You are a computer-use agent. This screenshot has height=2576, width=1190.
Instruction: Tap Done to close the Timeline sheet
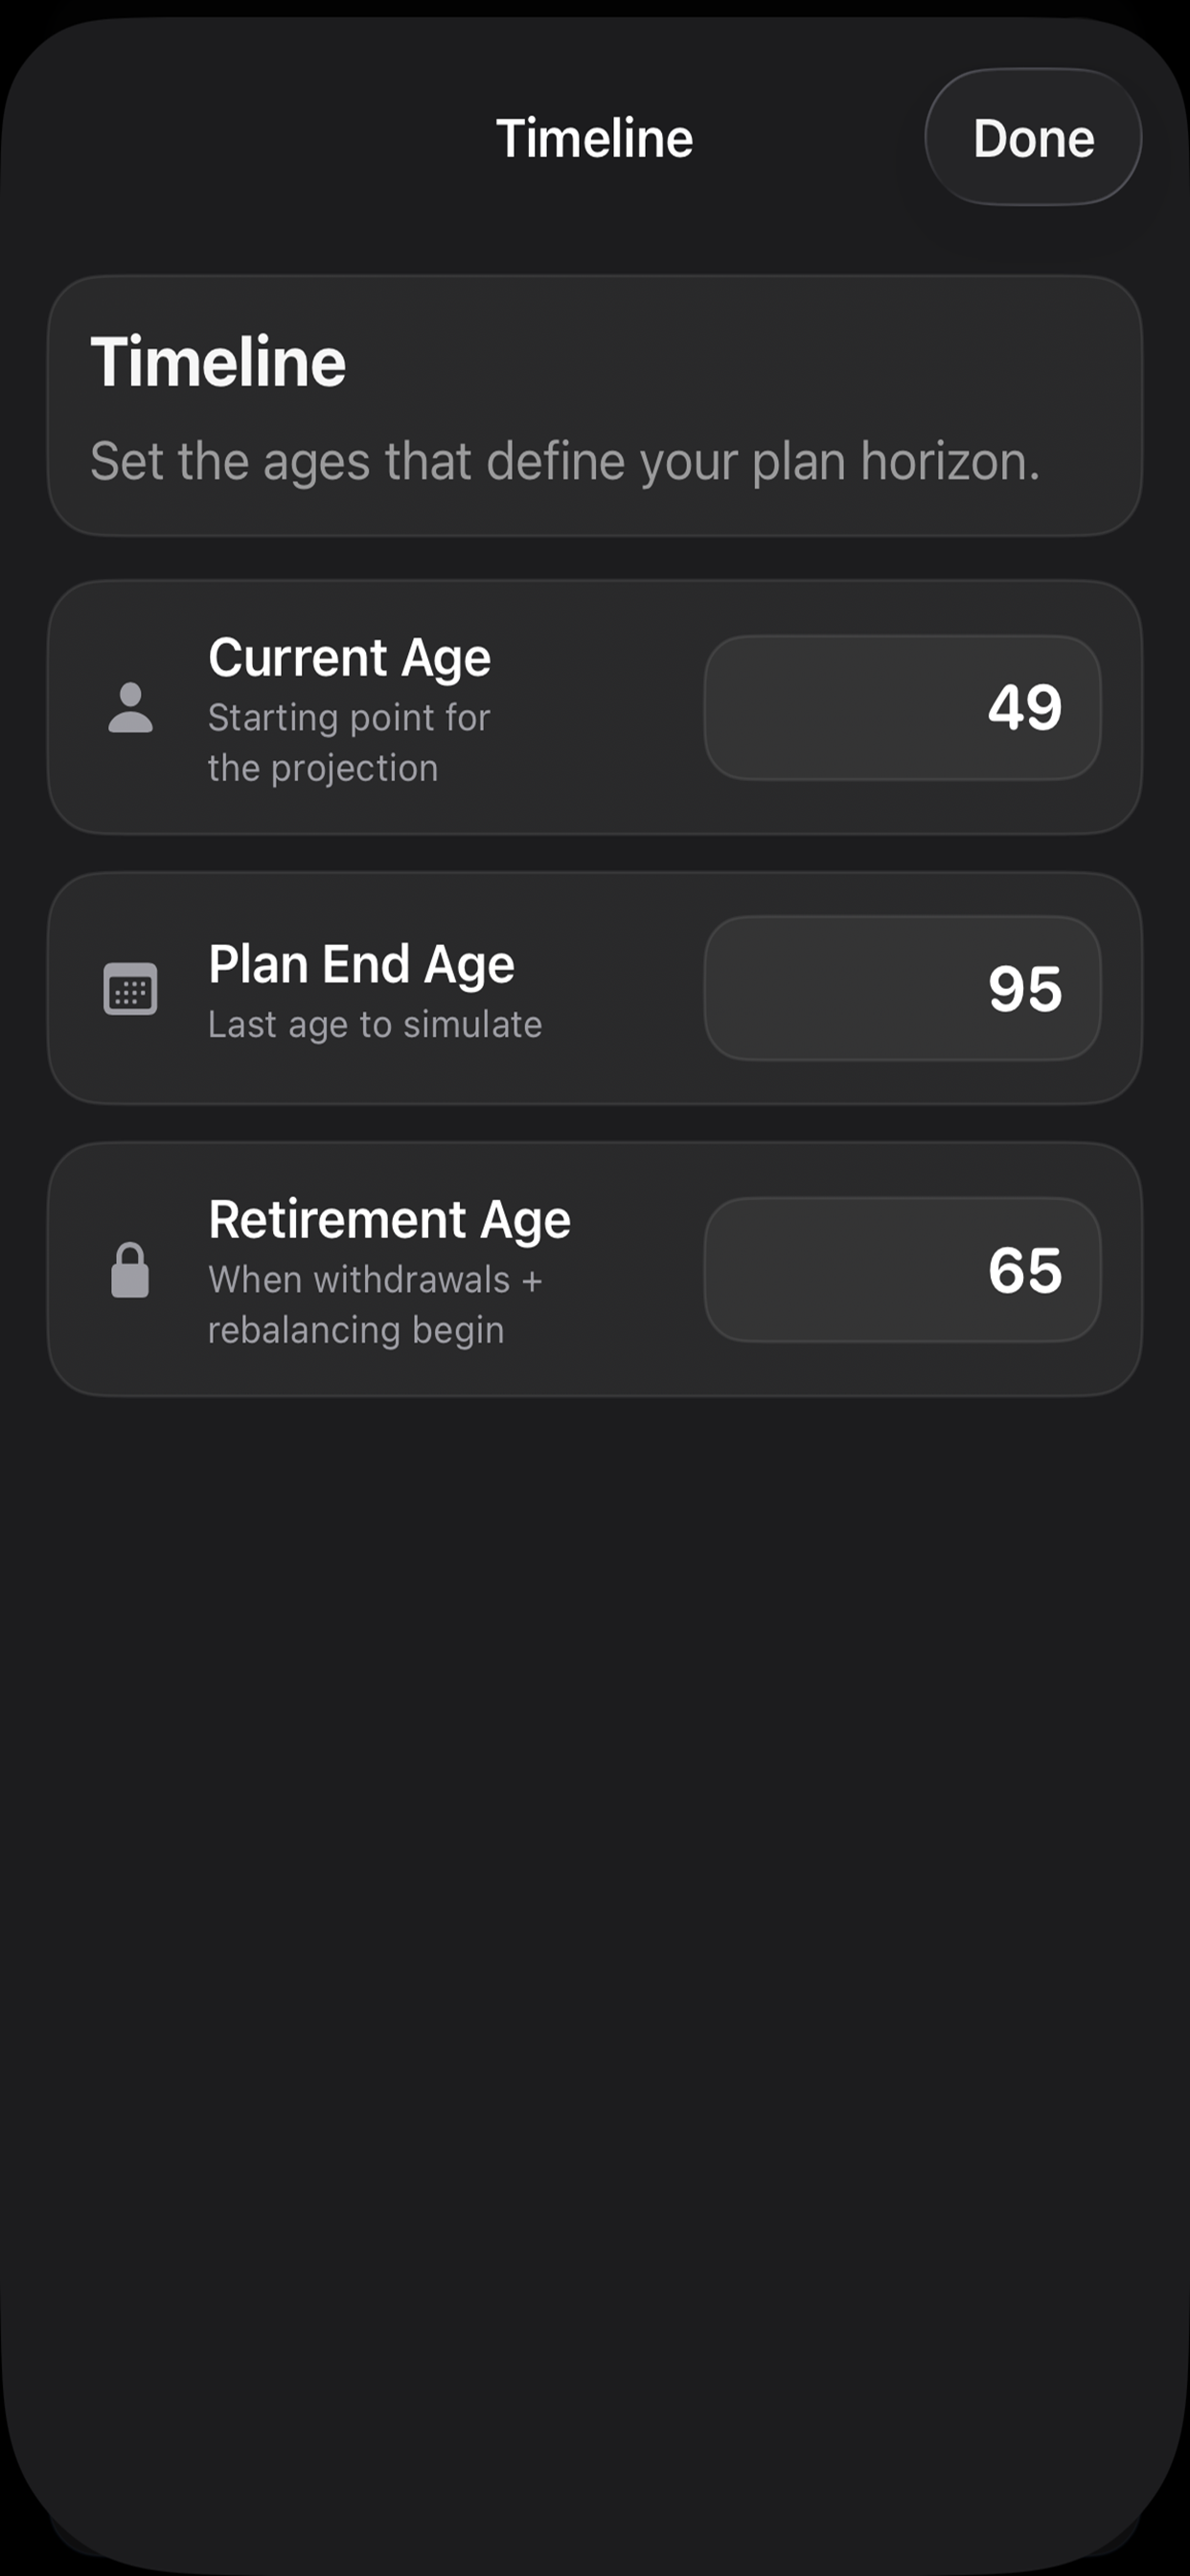(1033, 137)
